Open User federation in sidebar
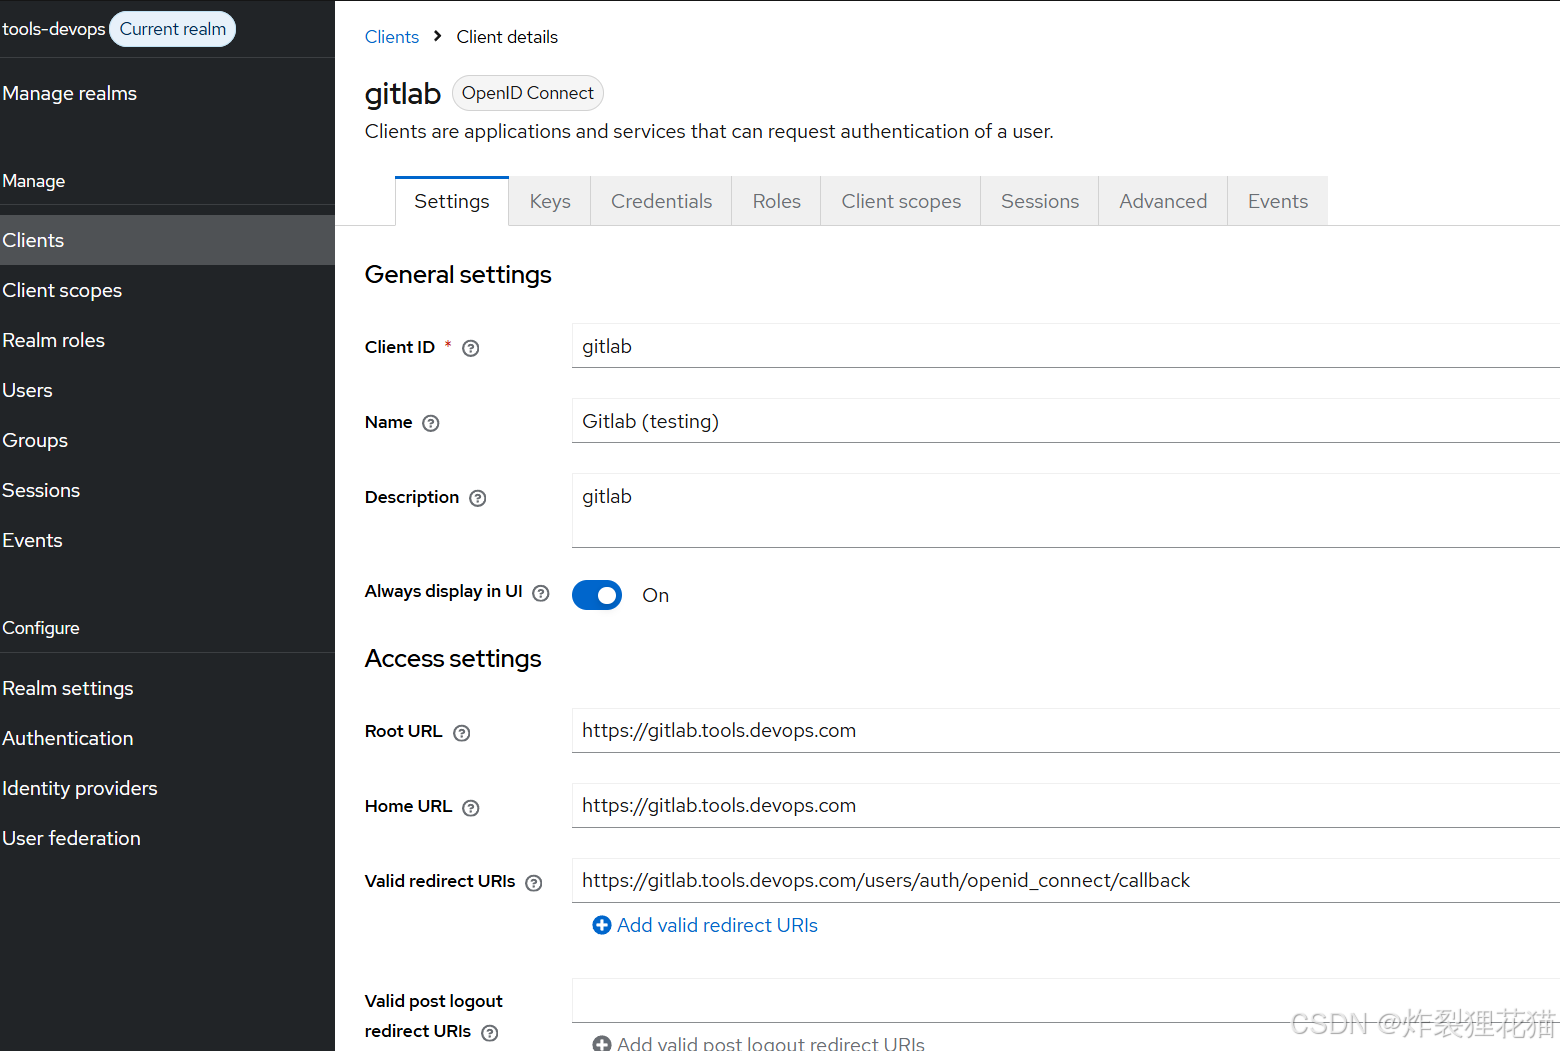Image resolution: width=1560 pixels, height=1051 pixels. (167, 838)
